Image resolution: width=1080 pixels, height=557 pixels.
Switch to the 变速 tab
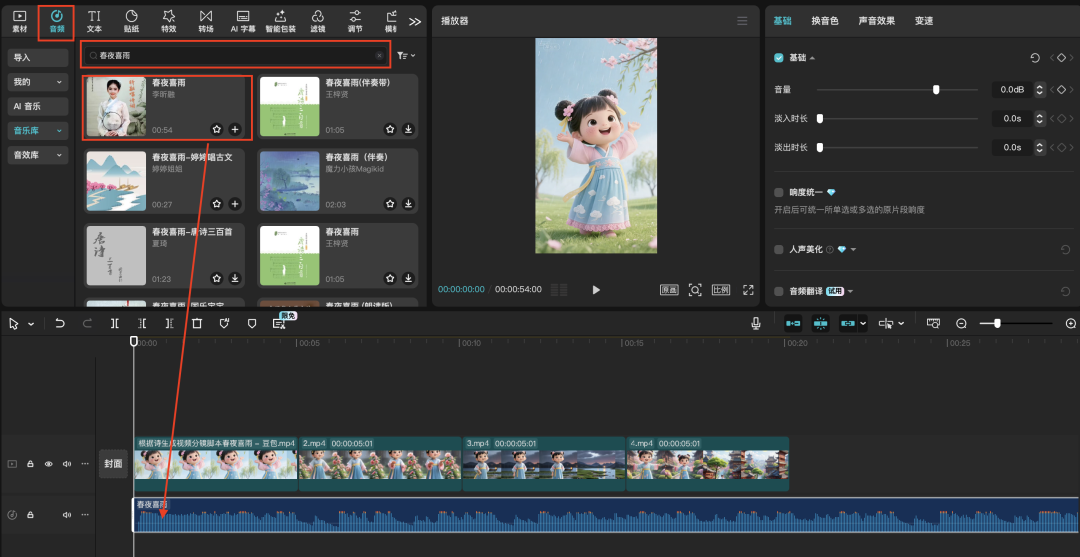click(x=923, y=21)
